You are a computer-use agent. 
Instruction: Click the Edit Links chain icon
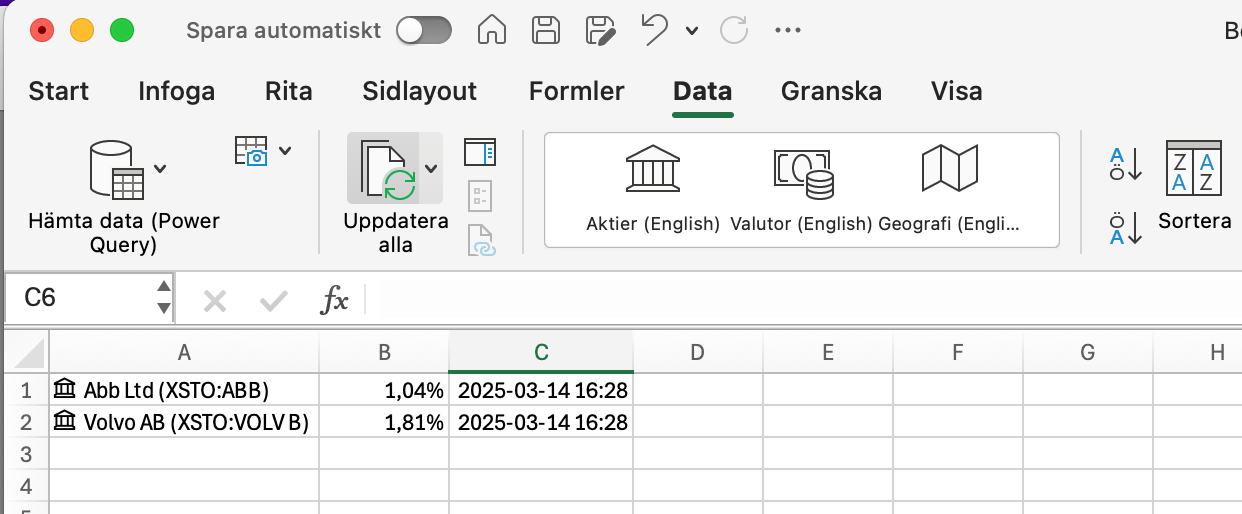(x=481, y=241)
